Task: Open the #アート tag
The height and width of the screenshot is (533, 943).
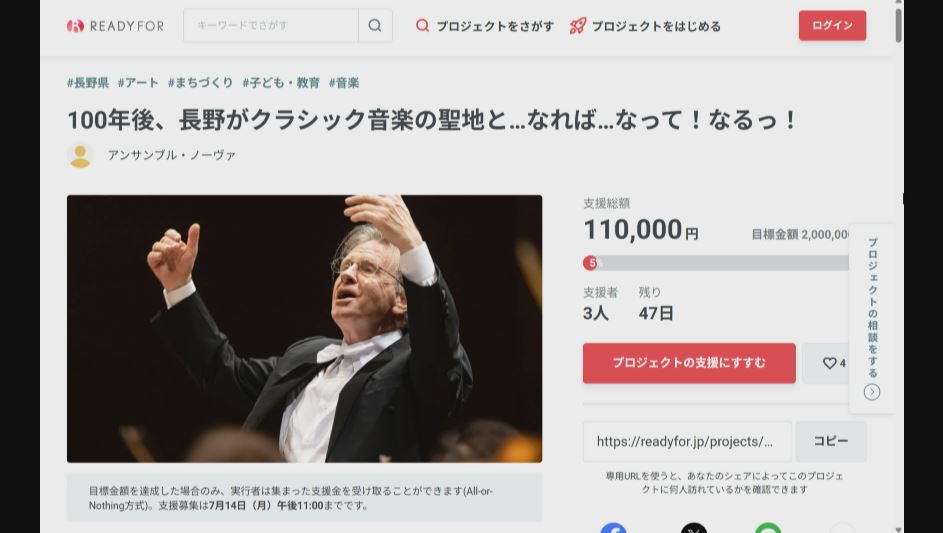Action: point(138,83)
